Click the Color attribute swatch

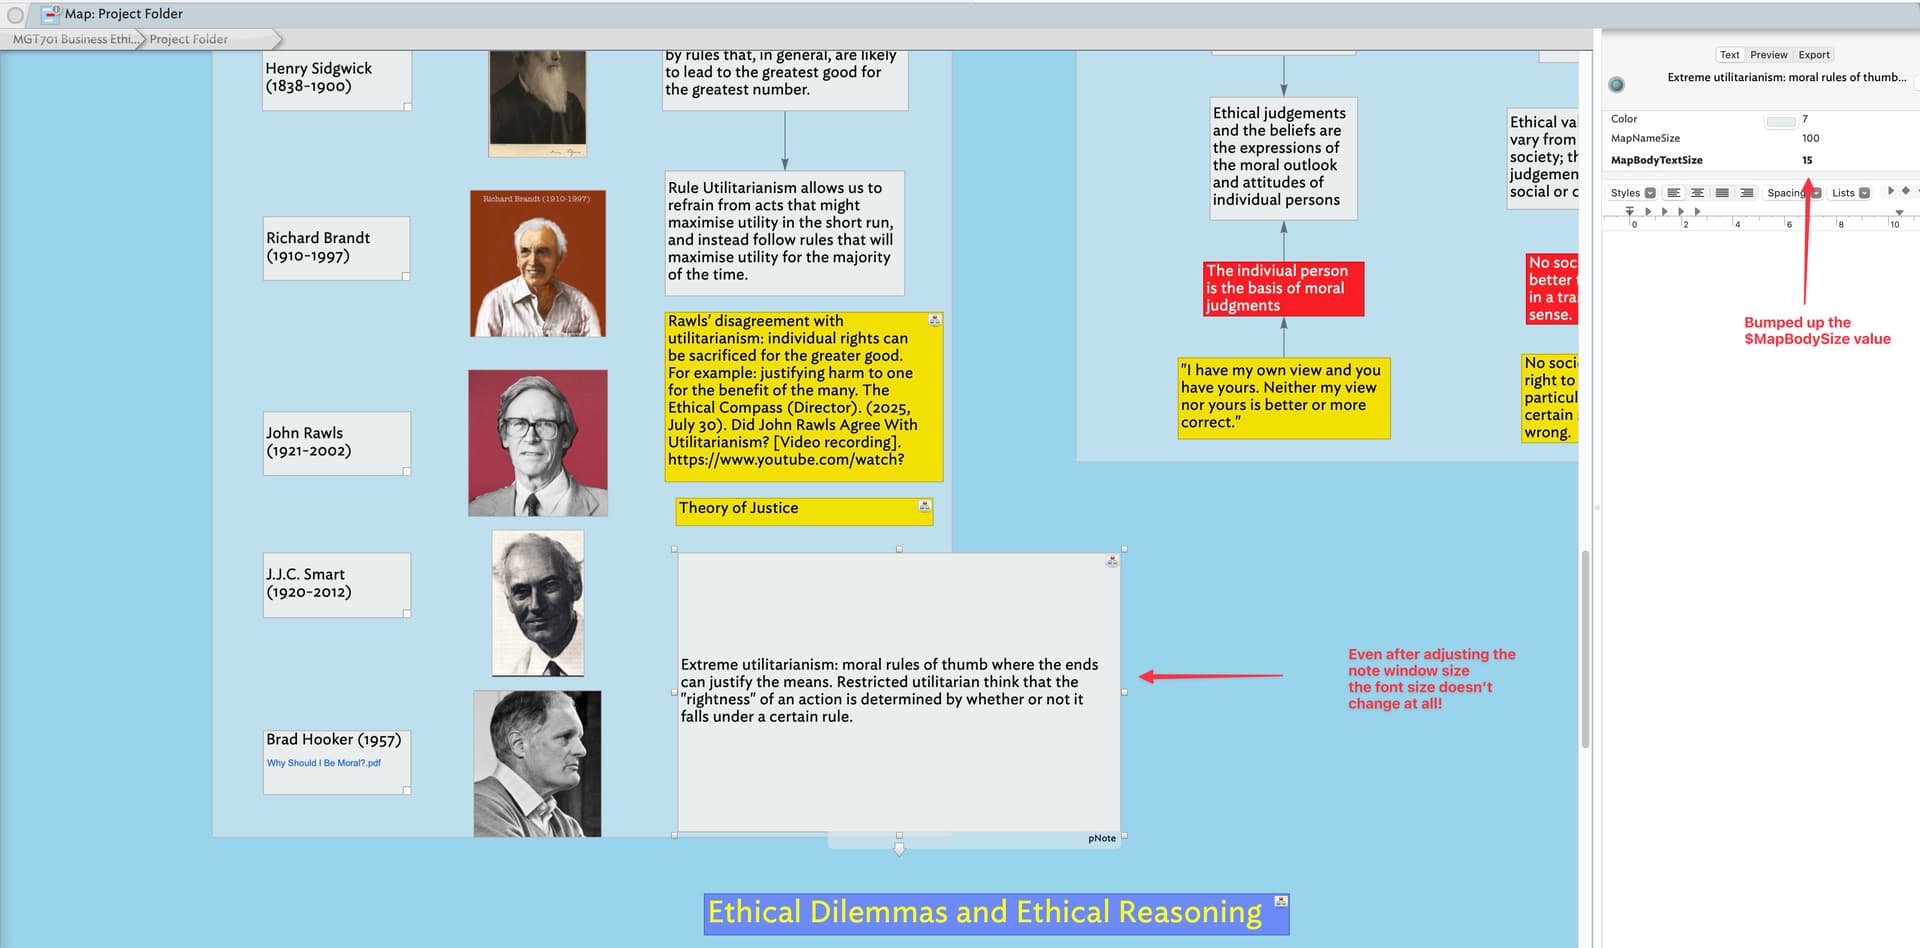(x=1780, y=121)
